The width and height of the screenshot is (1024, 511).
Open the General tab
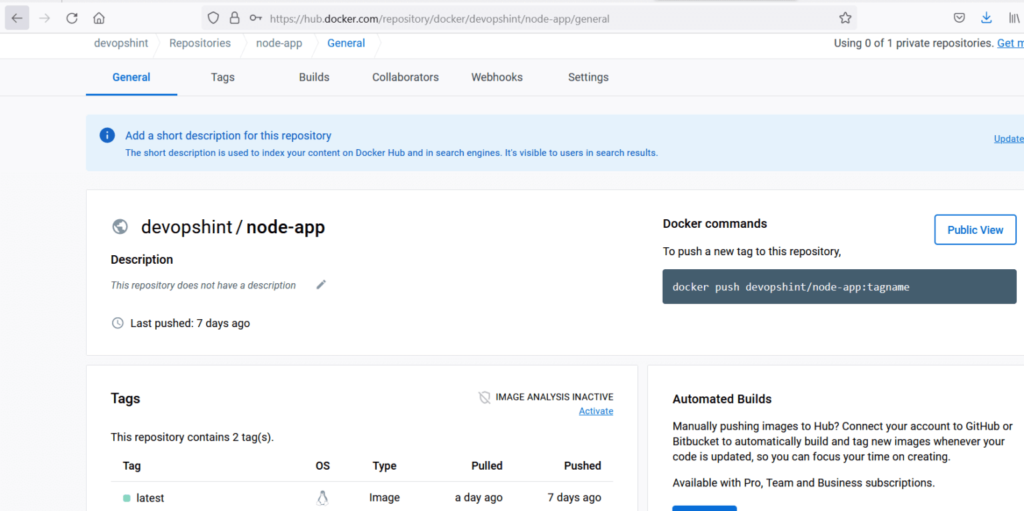131,77
